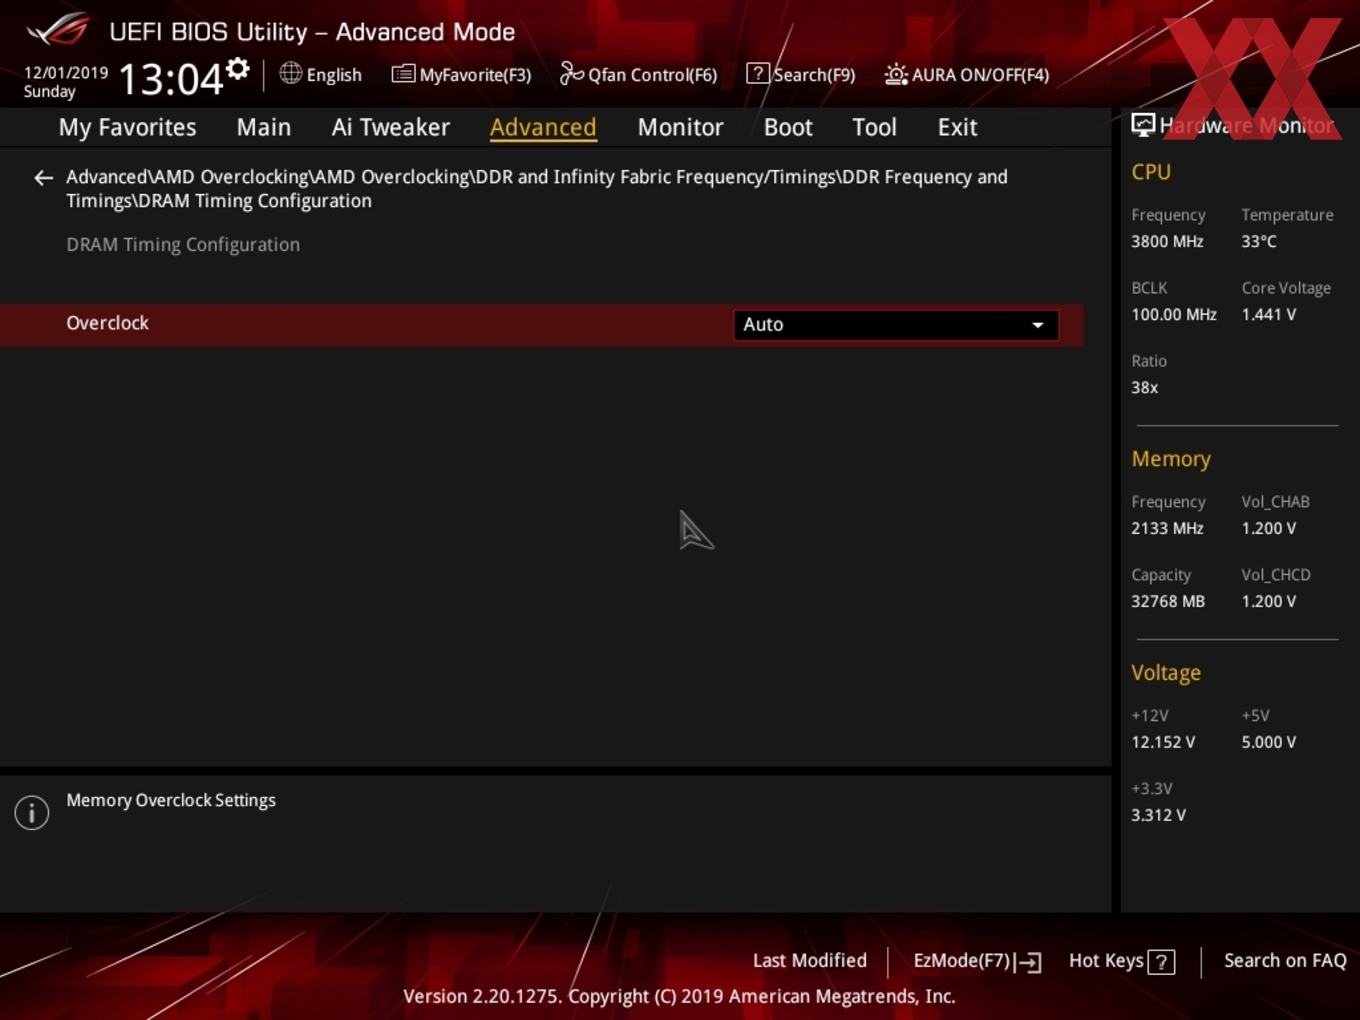Click the BIOS version copyright text
This screenshot has height=1020, width=1360.
tap(679, 996)
